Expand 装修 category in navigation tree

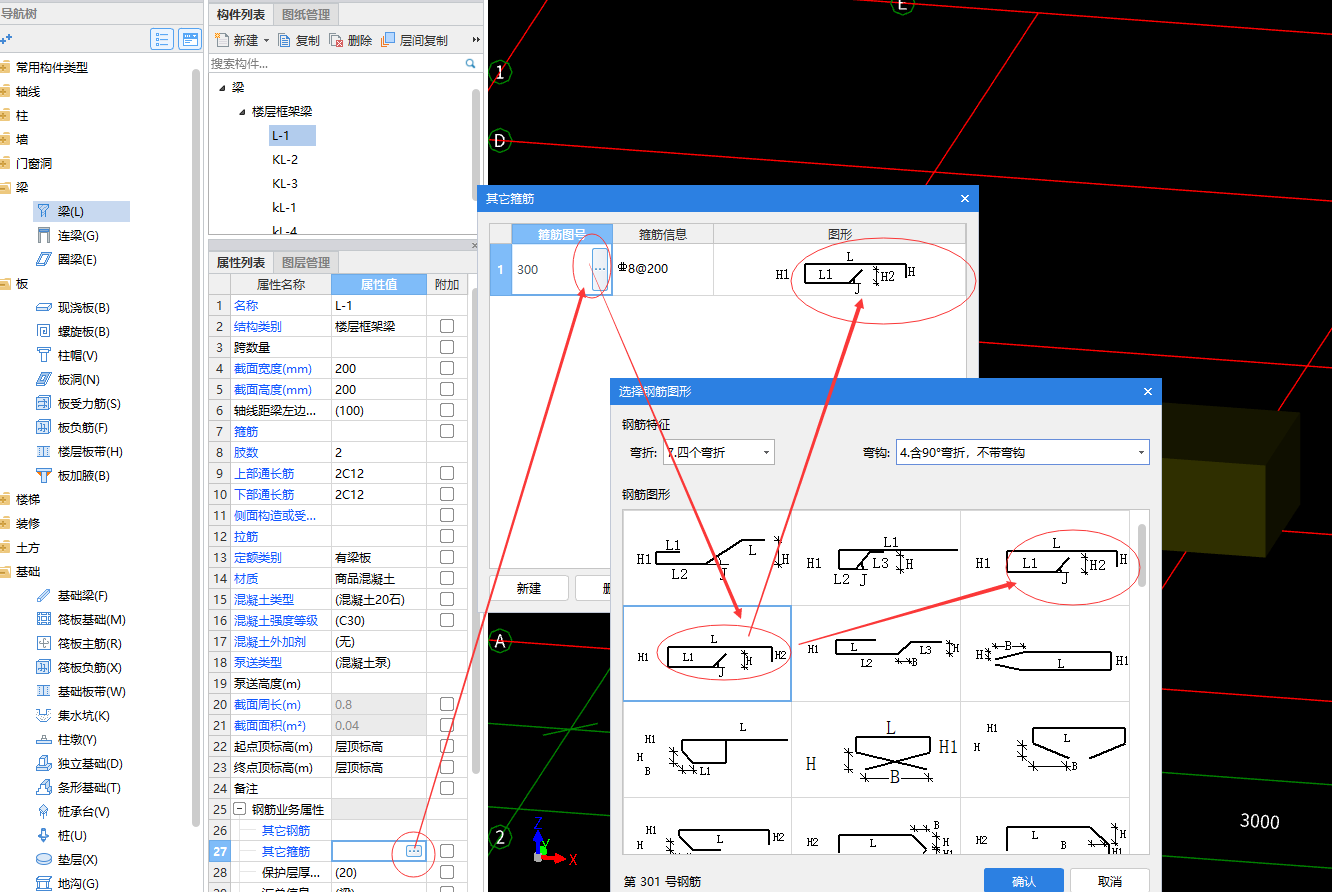5,523
